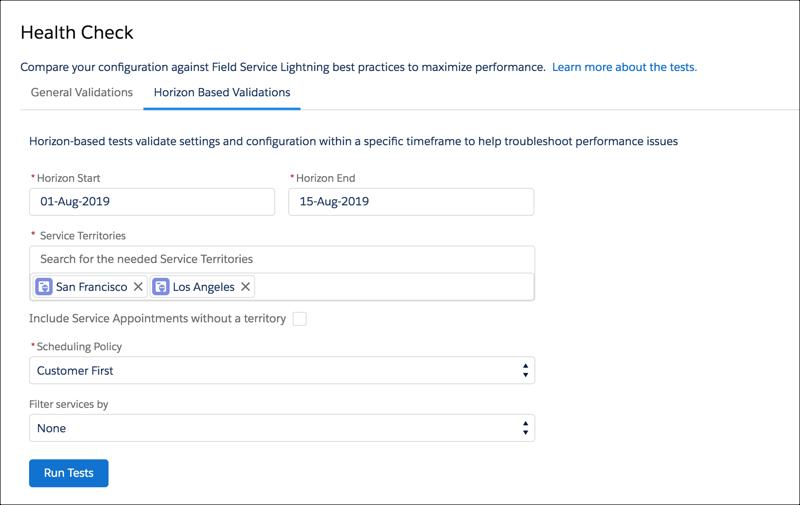The height and width of the screenshot is (505, 800).
Task: Run the health check tests
Action: 68,473
